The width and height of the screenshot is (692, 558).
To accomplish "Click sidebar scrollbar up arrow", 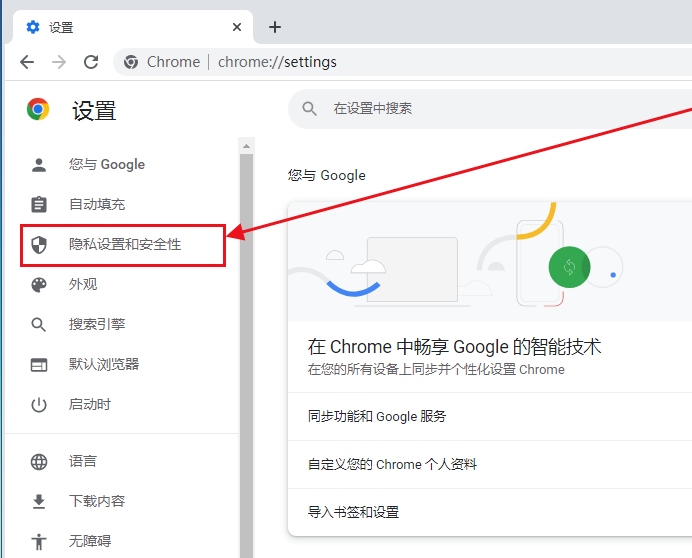I will tap(247, 146).
